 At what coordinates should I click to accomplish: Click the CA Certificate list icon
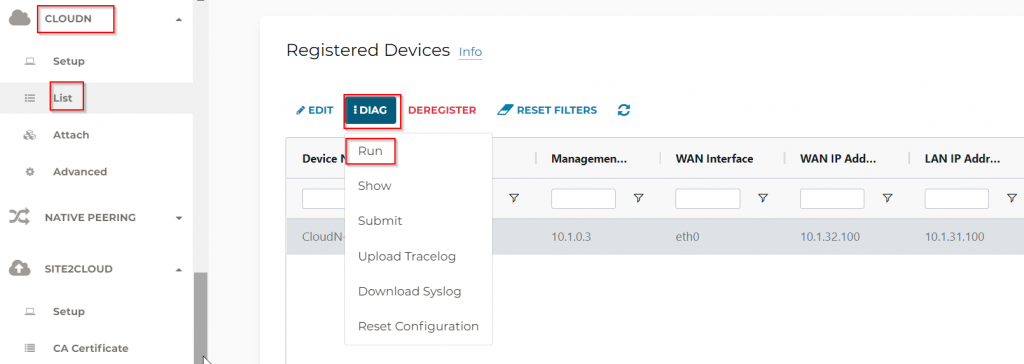29,348
